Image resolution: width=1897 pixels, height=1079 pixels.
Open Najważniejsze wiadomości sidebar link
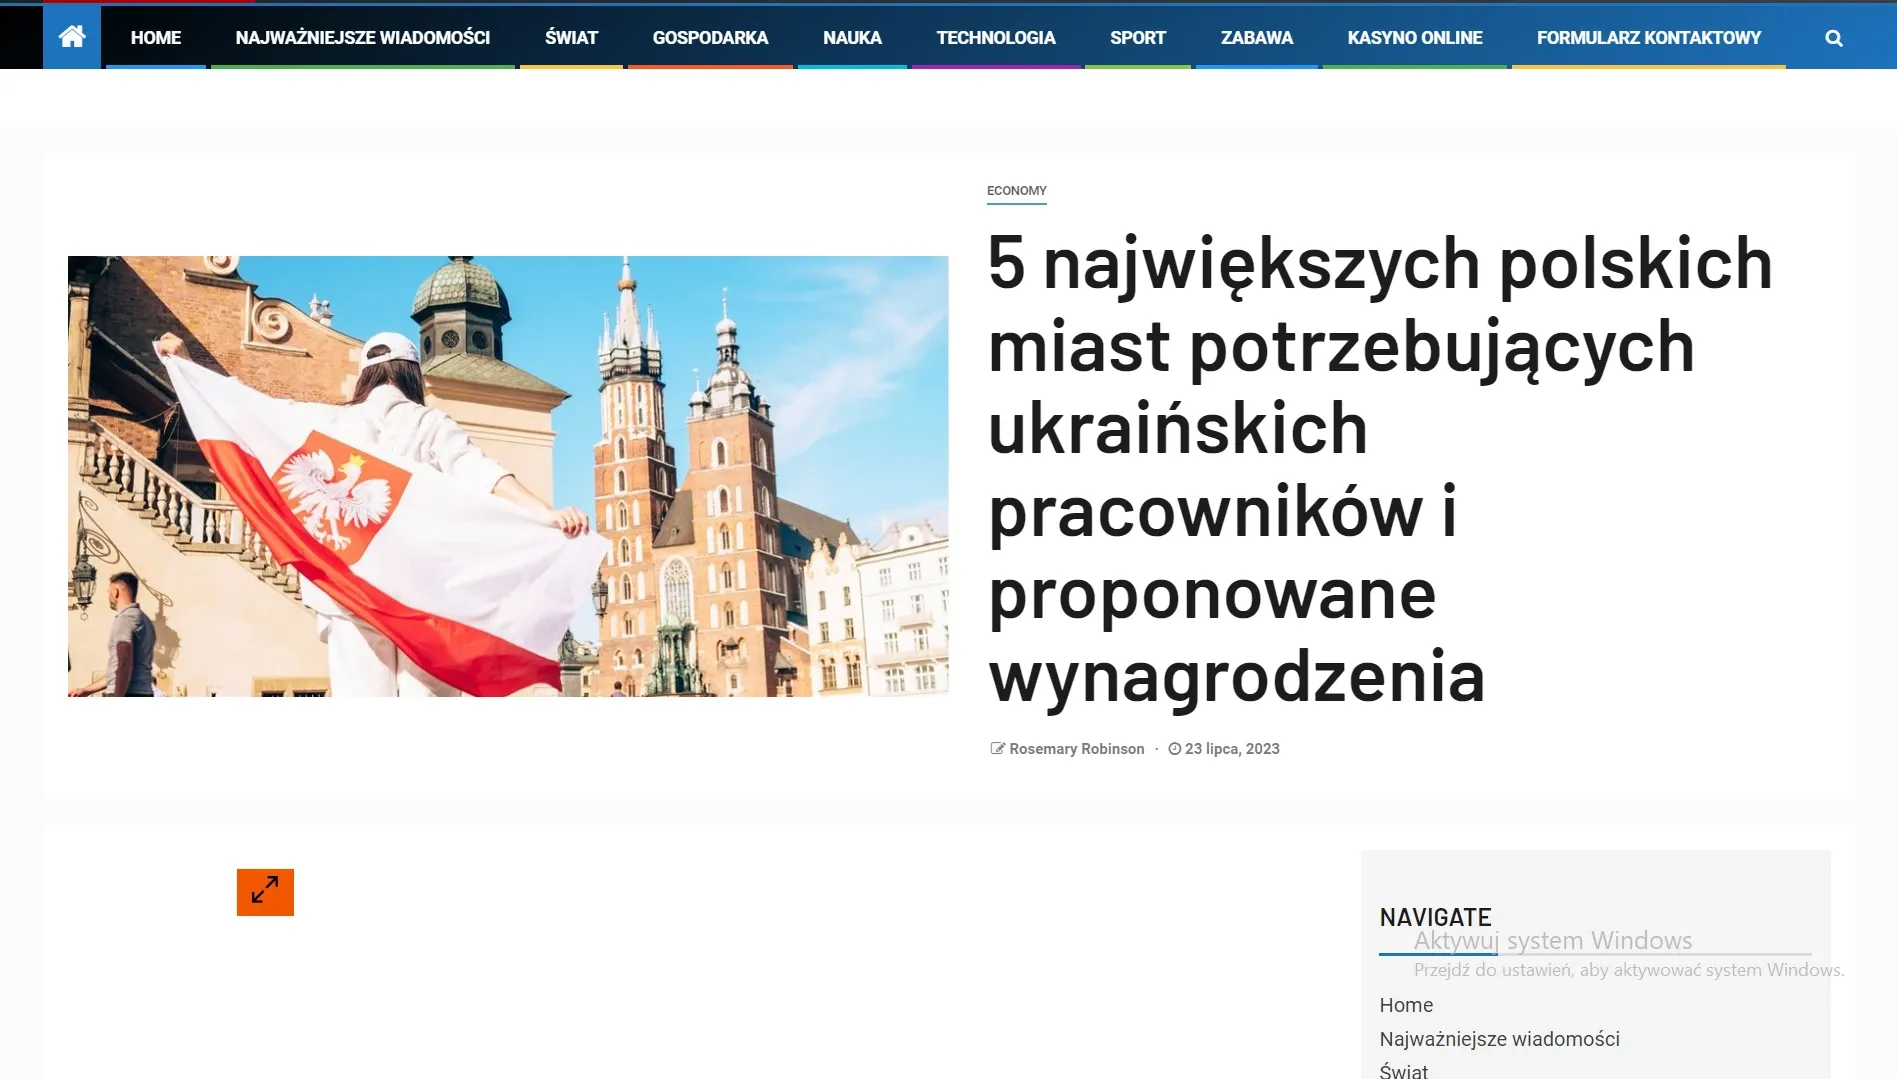click(x=1499, y=1039)
